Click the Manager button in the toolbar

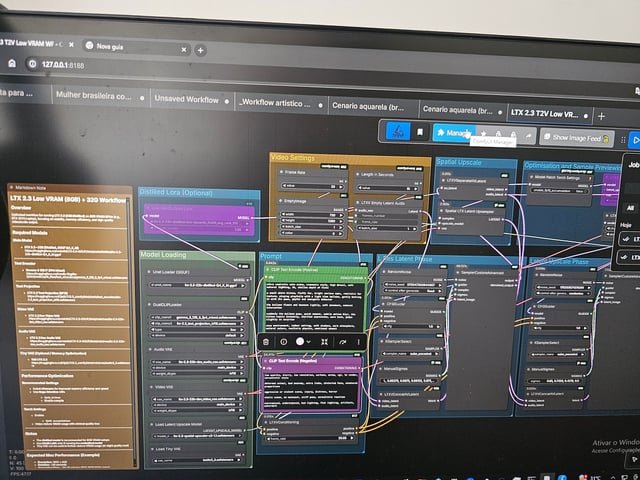point(453,133)
